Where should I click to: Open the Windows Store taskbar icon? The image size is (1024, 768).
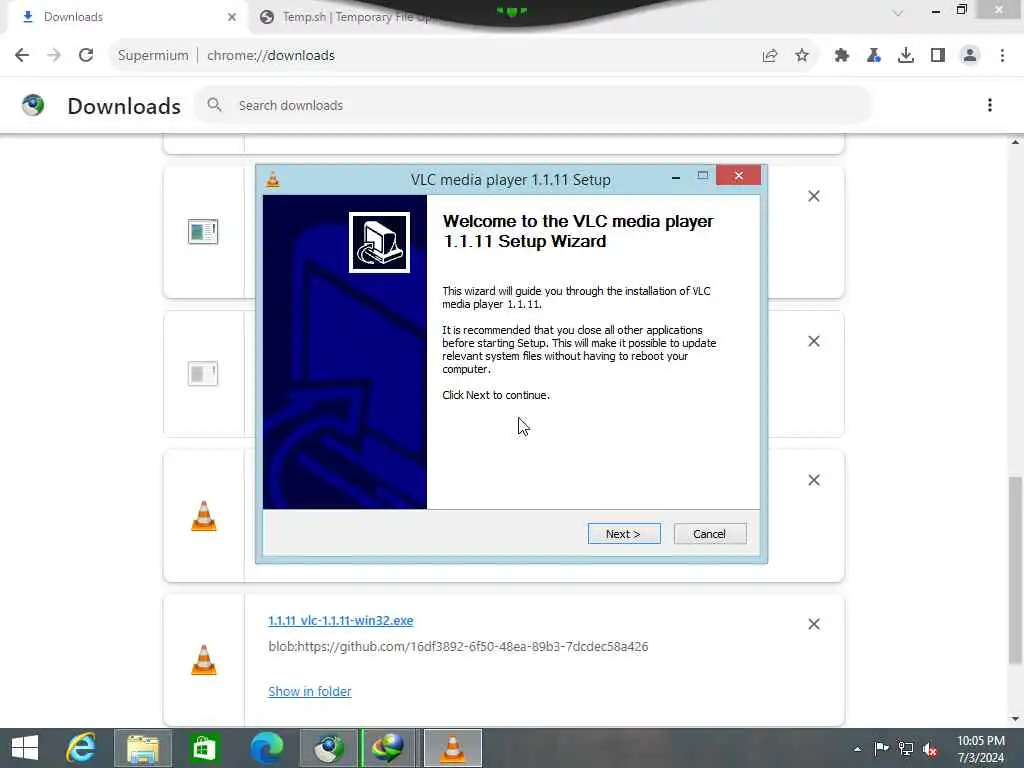point(204,748)
